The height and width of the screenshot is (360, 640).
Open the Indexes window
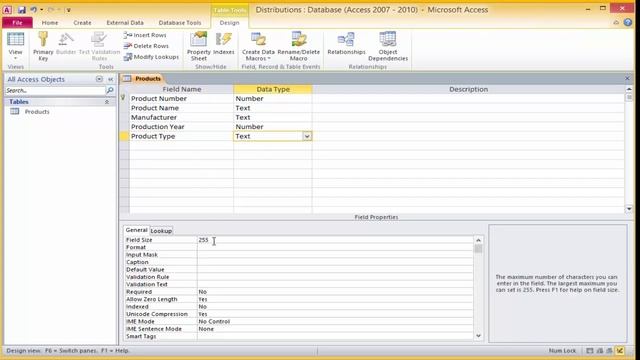224,43
